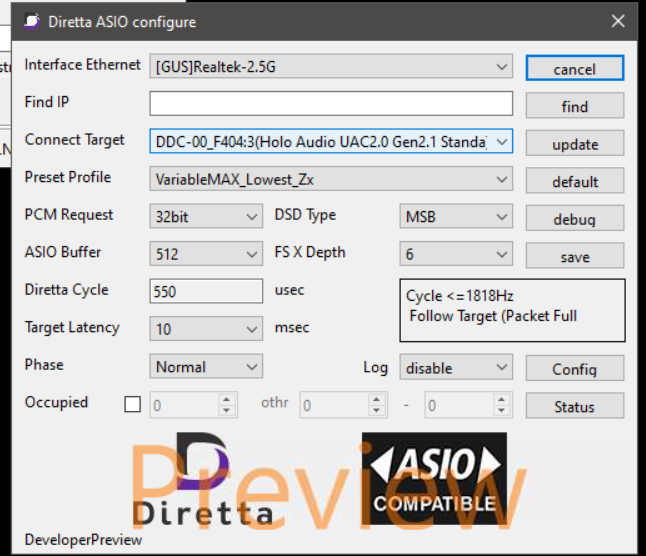
Task: Click the ASIO Compatible logo
Action: pos(434,479)
